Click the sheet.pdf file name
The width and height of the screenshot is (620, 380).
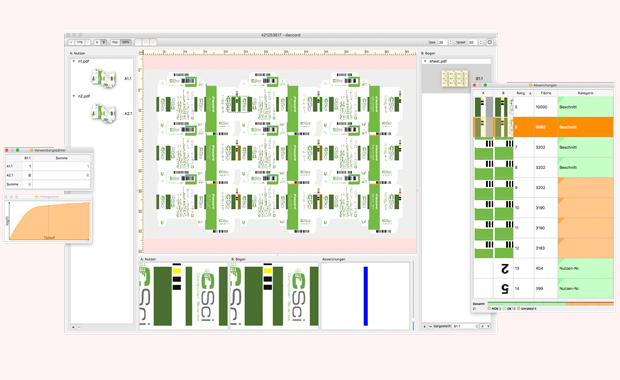point(438,61)
